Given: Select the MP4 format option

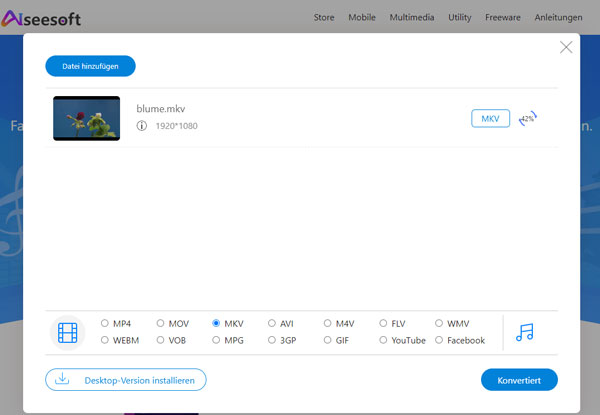Looking at the screenshot, I should coord(105,324).
